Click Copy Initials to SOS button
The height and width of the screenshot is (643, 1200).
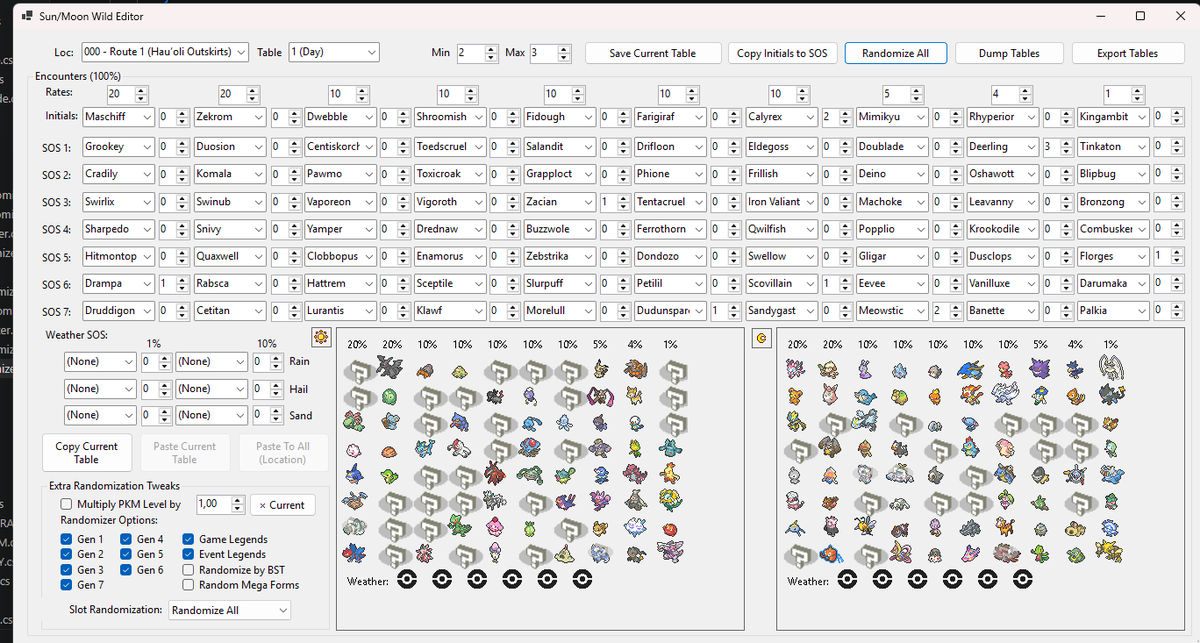click(x=782, y=53)
